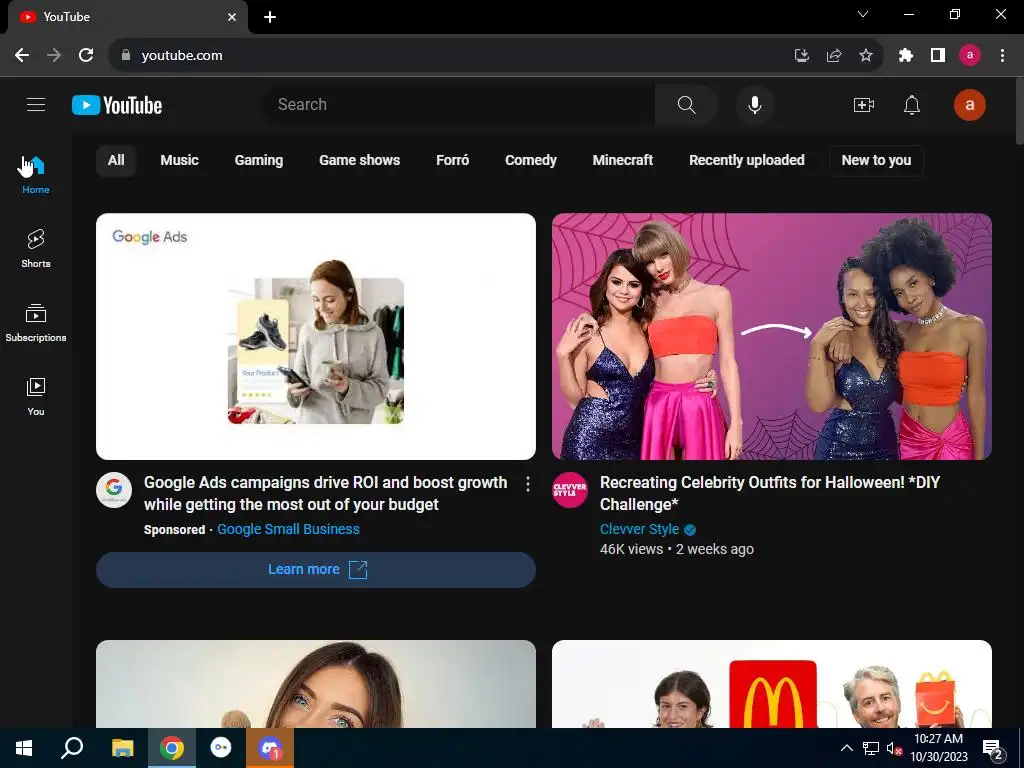
Task: View site information lock icon
Action: 126,56
